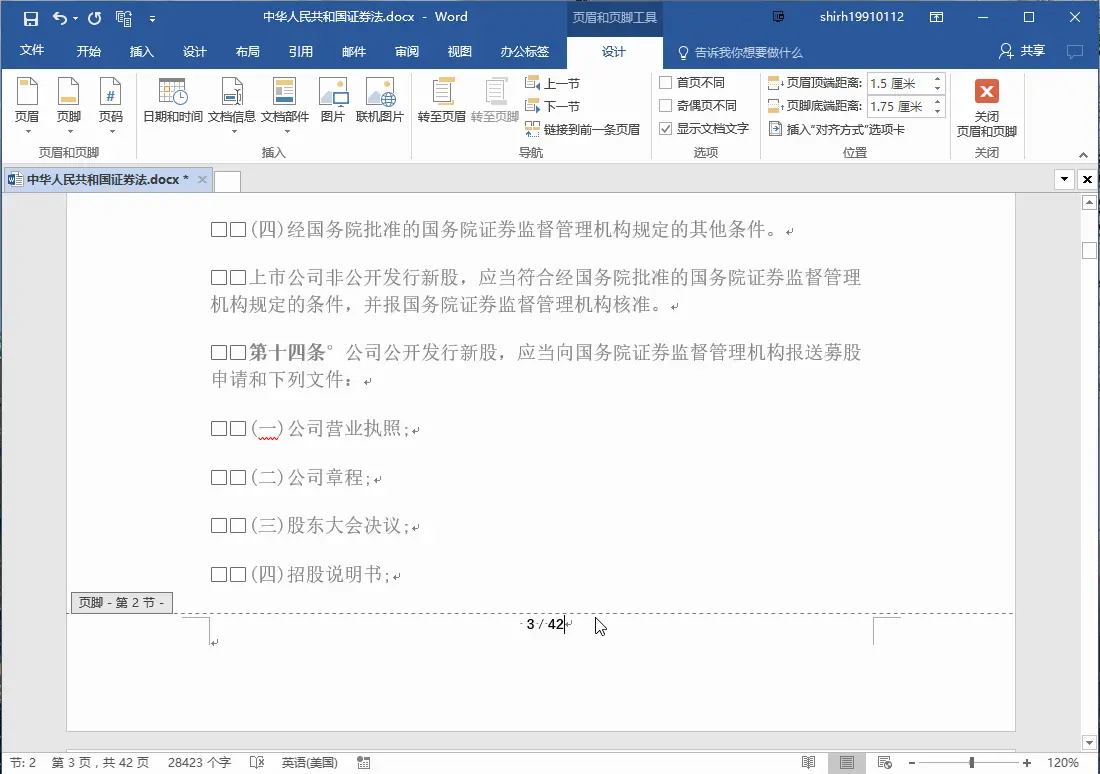
Task: Increase 页脚底端距离 with up arrow
Action: point(937,102)
